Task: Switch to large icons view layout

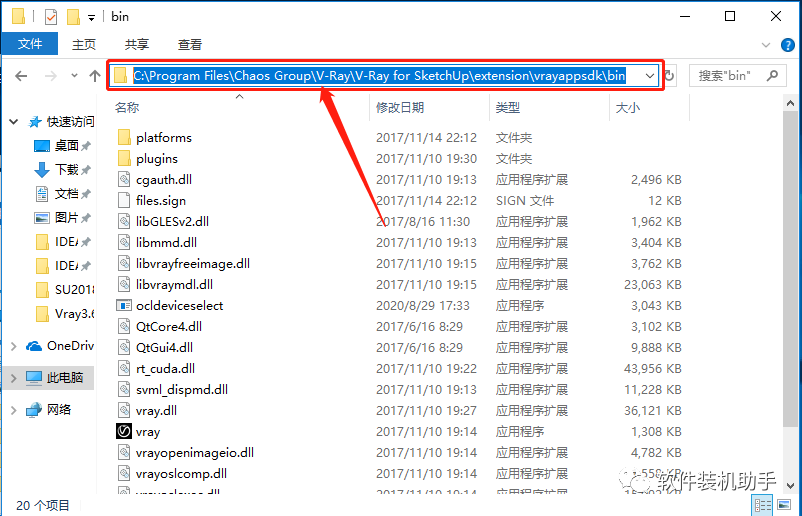Action: pyautogui.click(x=784, y=505)
